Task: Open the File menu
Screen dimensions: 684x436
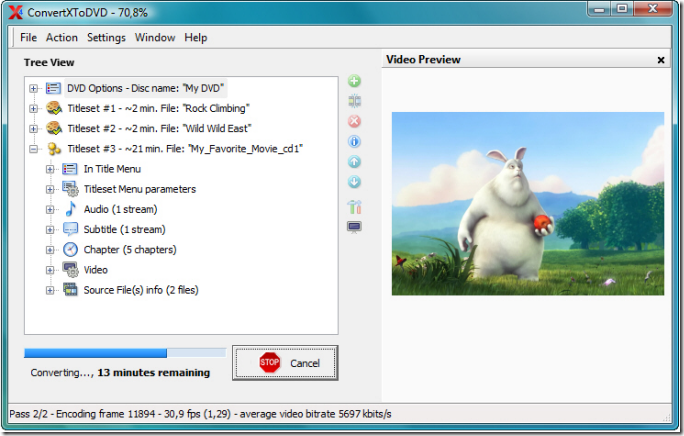Action: [28, 38]
